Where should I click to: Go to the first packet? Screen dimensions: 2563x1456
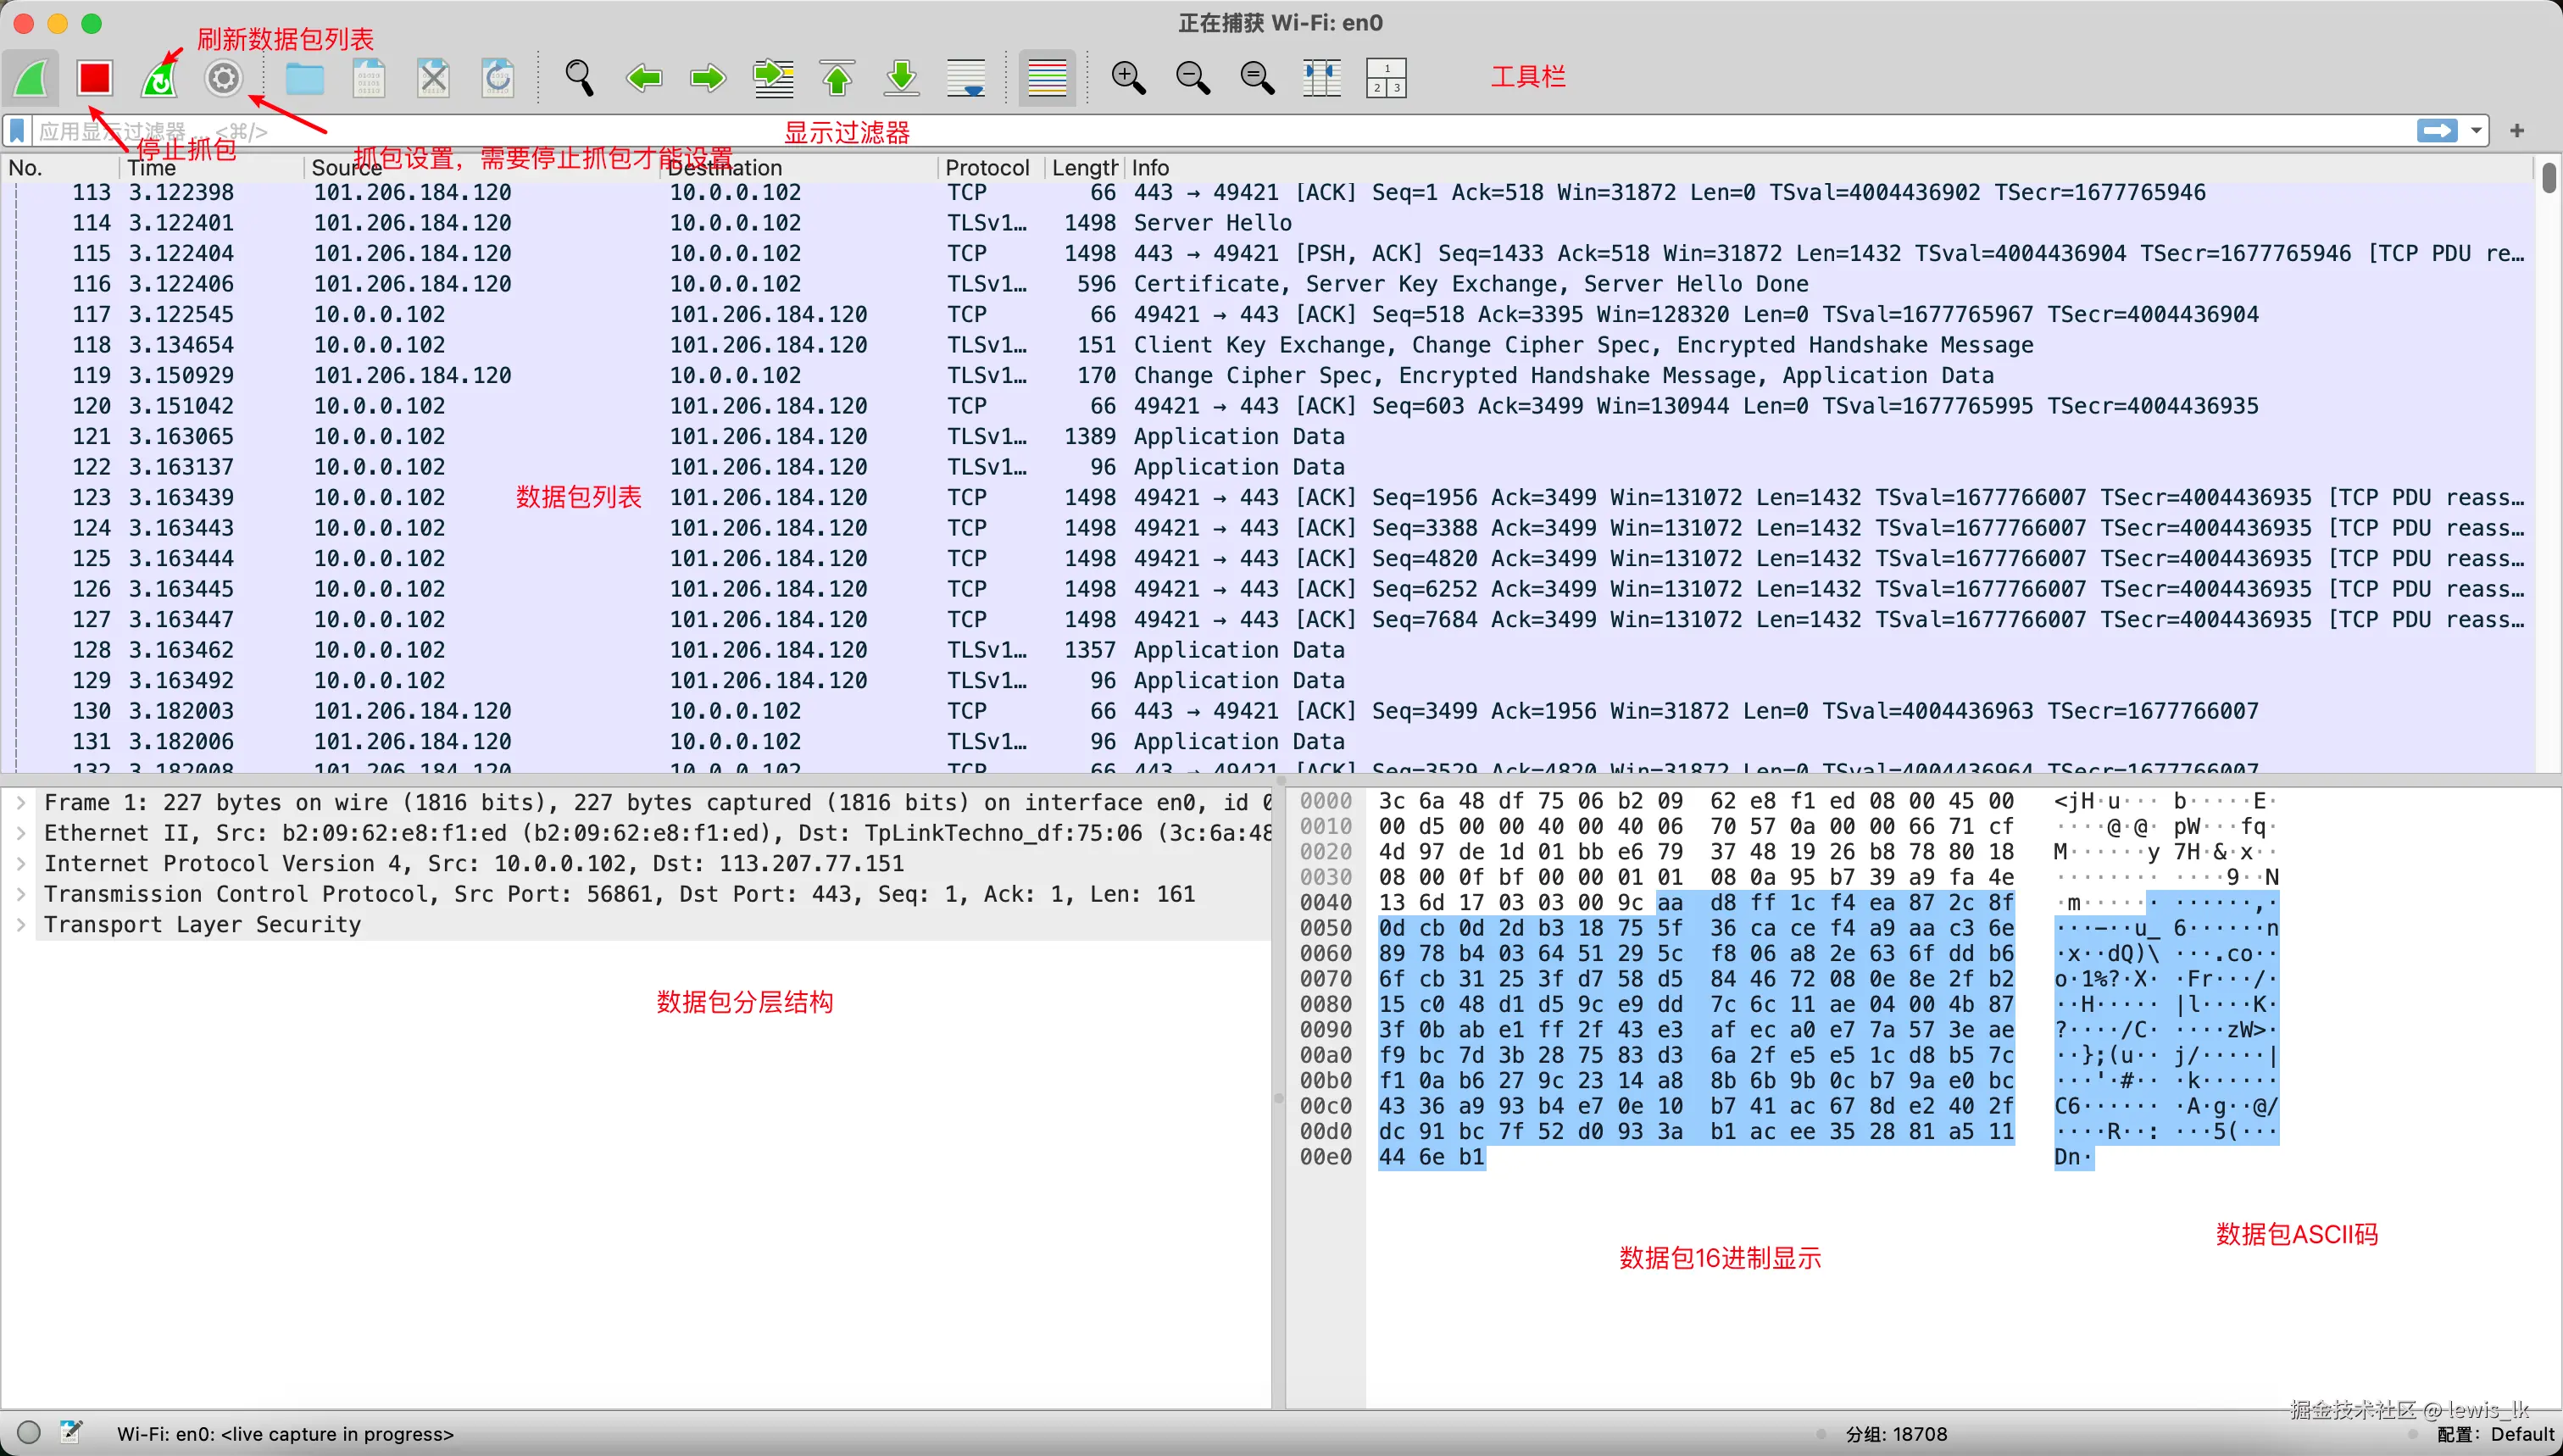click(x=837, y=78)
